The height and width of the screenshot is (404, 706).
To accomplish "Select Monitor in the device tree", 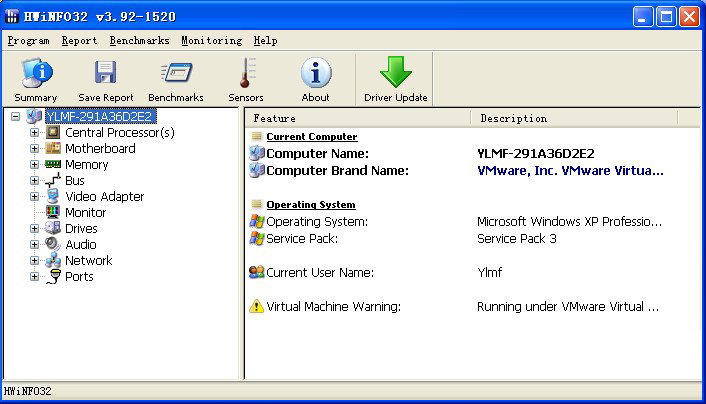I will click(85, 213).
